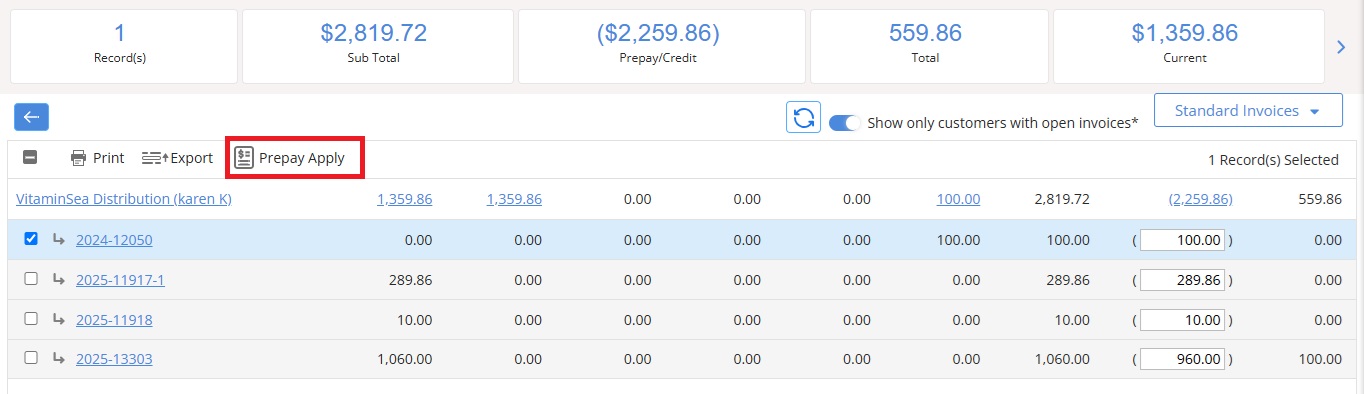The width and height of the screenshot is (1364, 394).
Task: Open invoice 2025-13303 link
Action: (114, 359)
